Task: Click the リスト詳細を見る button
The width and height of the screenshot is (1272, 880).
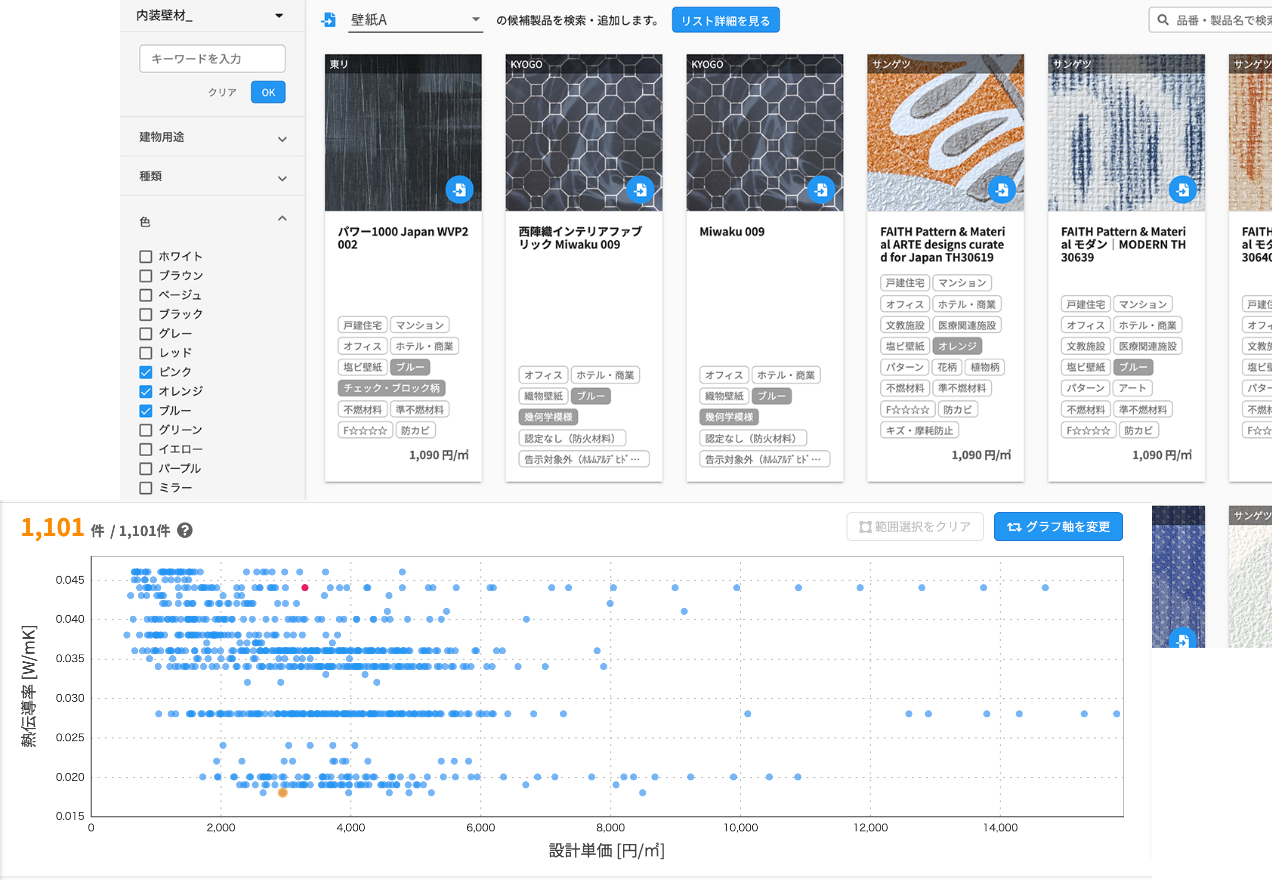Action: coord(725,20)
